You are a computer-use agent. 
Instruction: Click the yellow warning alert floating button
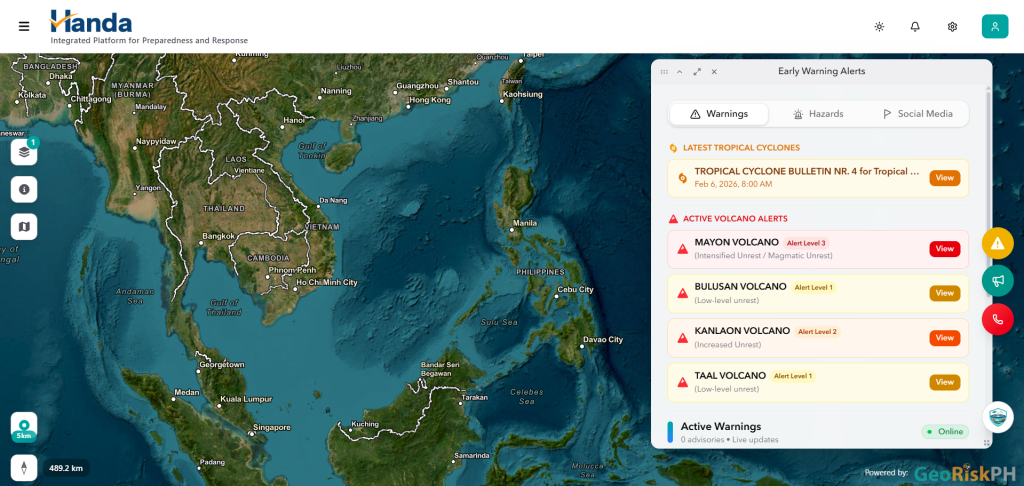[x=997, y=244]
